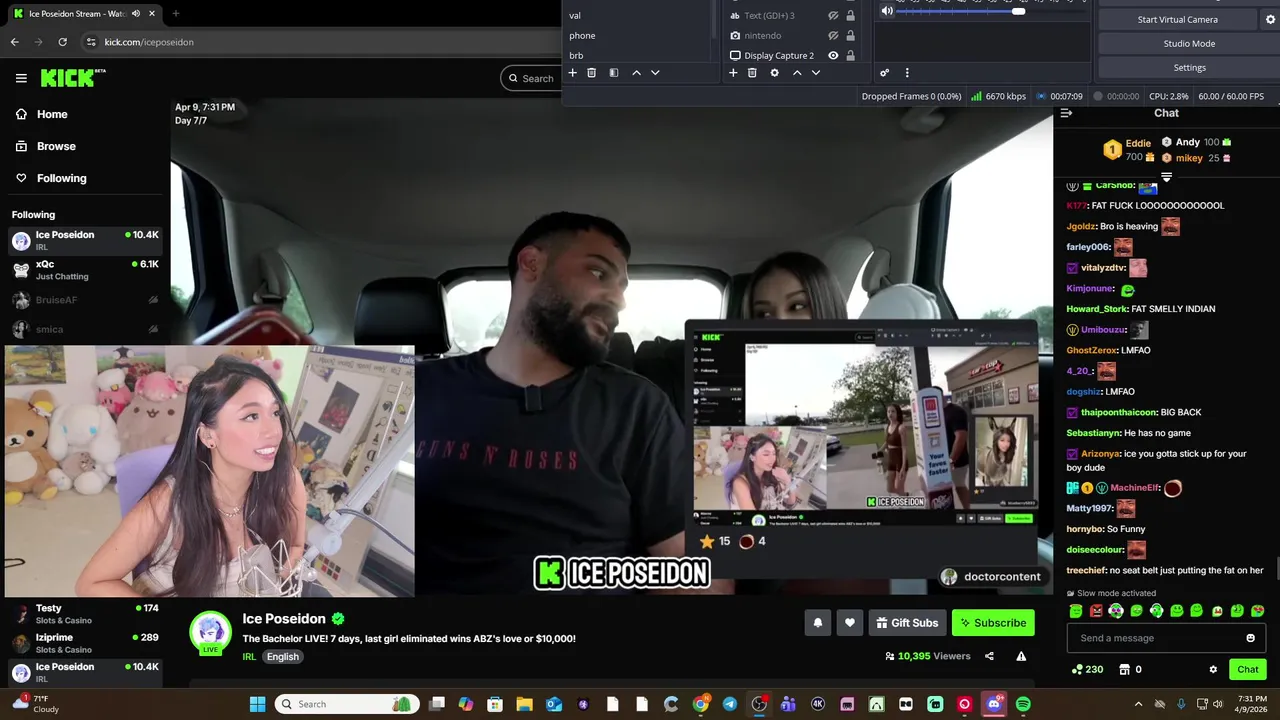Open audio mixer advanced properties gears icon
Screen dimensions: 1280x720
tap(884, 73)
